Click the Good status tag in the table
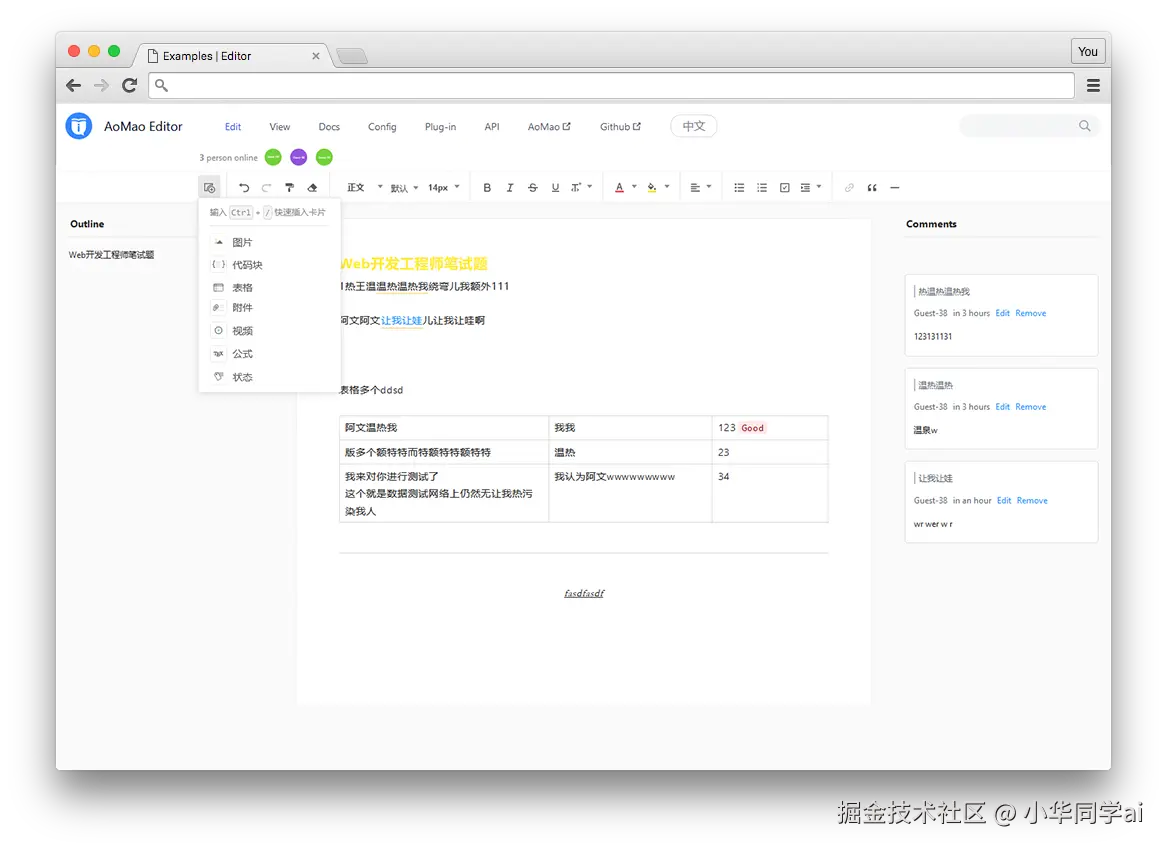The height and width of the screenshot is (850, 1167). click(752, 428)
